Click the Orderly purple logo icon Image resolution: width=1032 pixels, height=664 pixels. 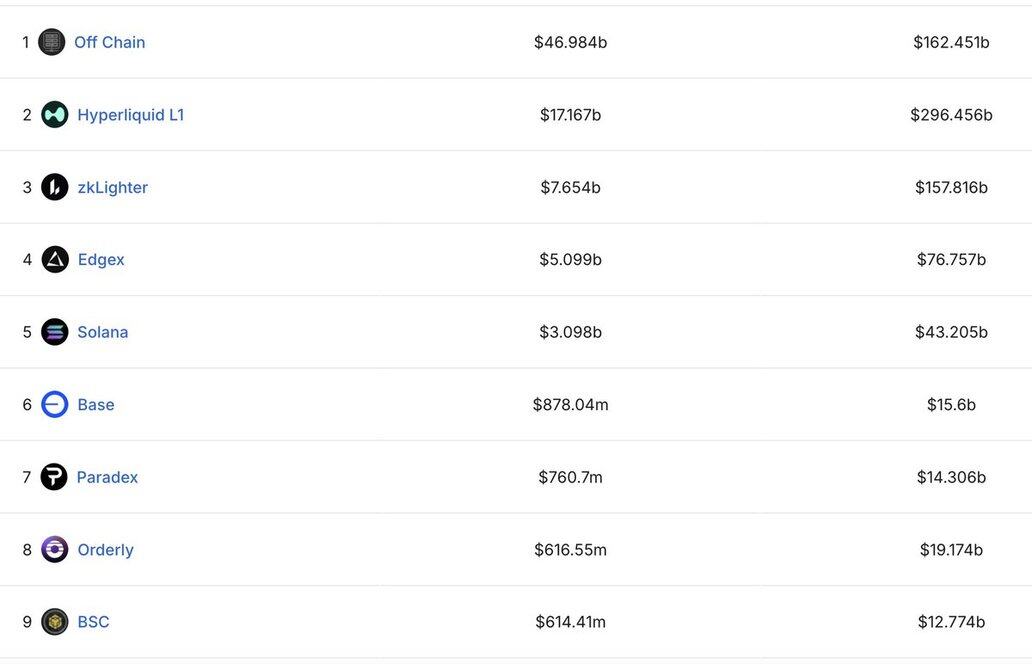tap(55, 549)
